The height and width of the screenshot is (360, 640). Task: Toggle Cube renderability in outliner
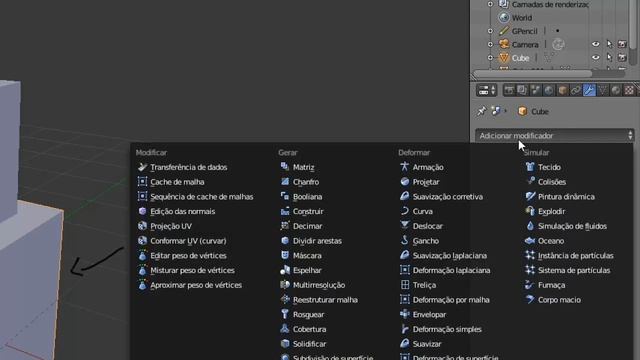point(622,58)
